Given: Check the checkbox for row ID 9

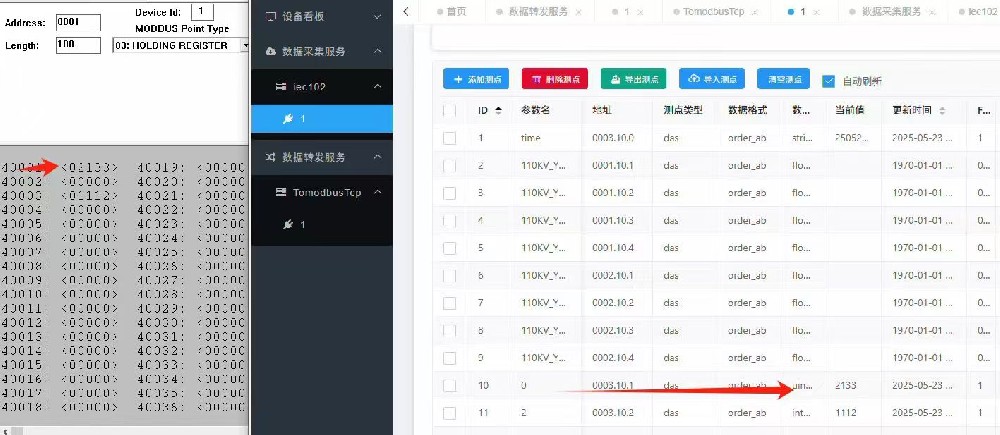Looking at the screenshot, I should pyautogui.click(x=450, y=358).
